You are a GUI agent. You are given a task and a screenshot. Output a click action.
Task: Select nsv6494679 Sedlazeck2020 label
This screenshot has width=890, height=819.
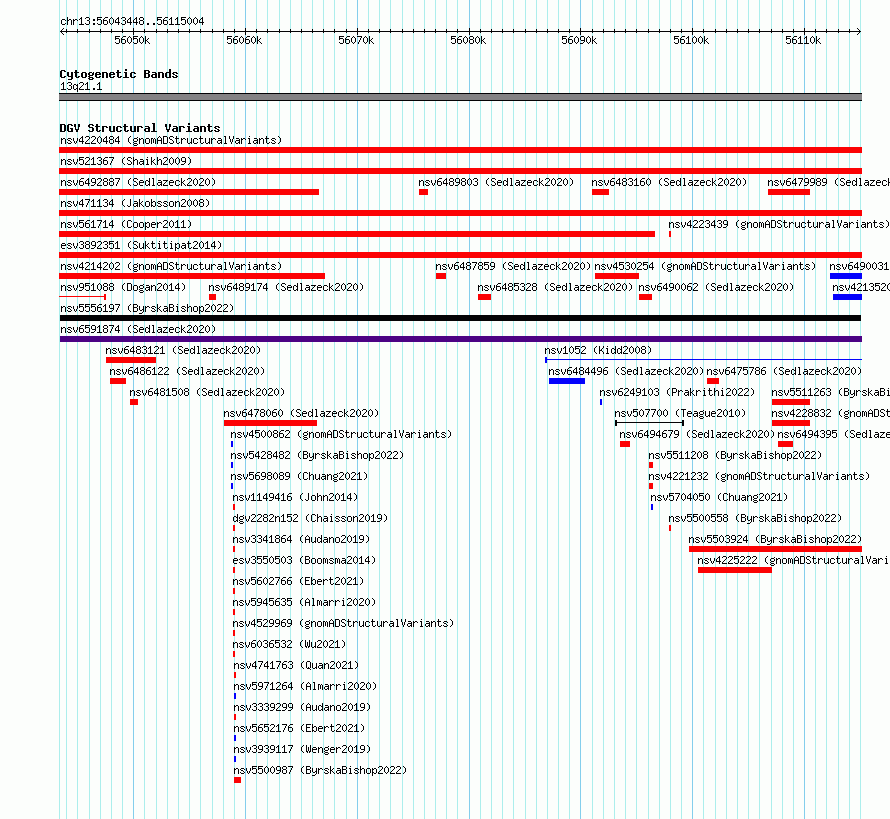tap(697, 434)
